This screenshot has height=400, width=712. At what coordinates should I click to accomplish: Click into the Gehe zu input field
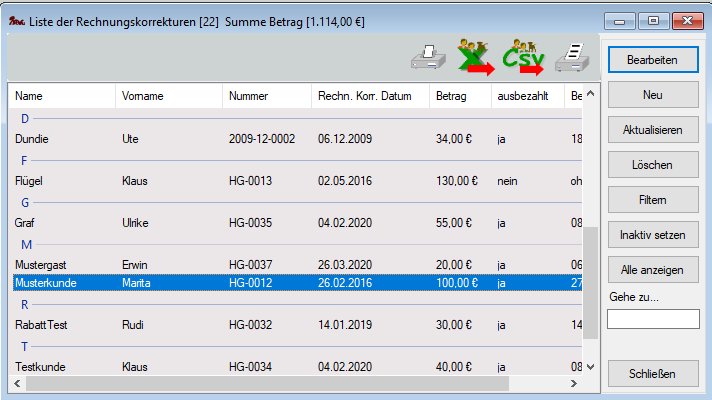click(653, 319)
